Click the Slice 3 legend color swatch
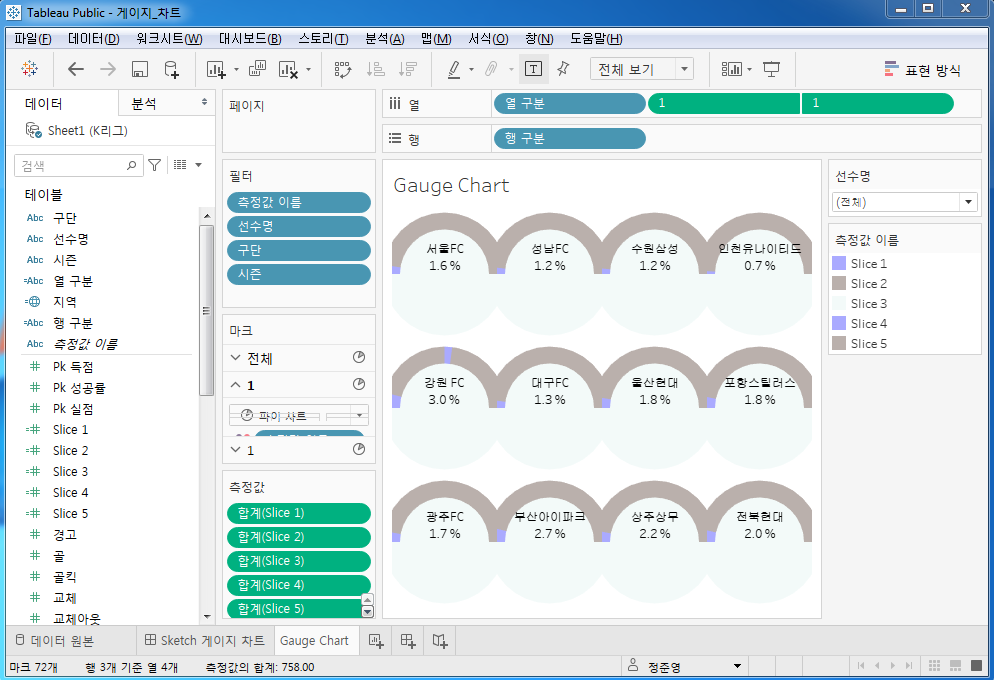994x680 pixels. click(839, 304)
